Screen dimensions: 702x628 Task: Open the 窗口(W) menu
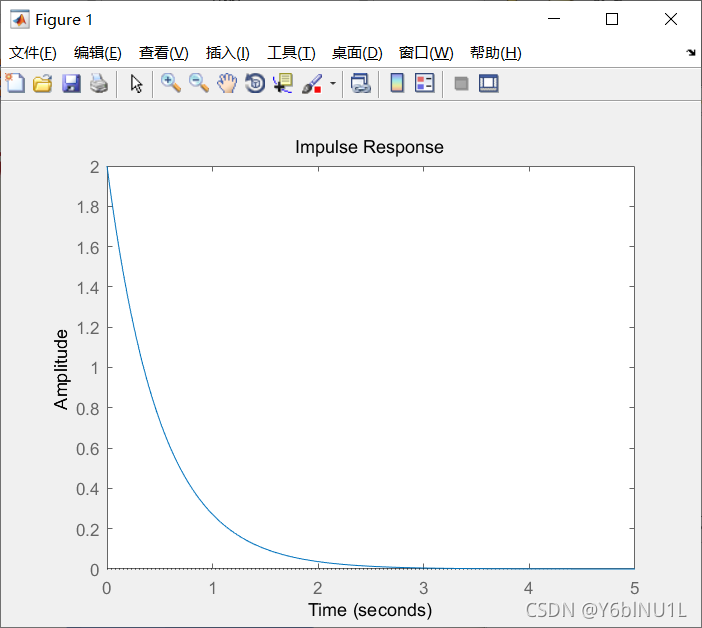(x=426, y=53)
